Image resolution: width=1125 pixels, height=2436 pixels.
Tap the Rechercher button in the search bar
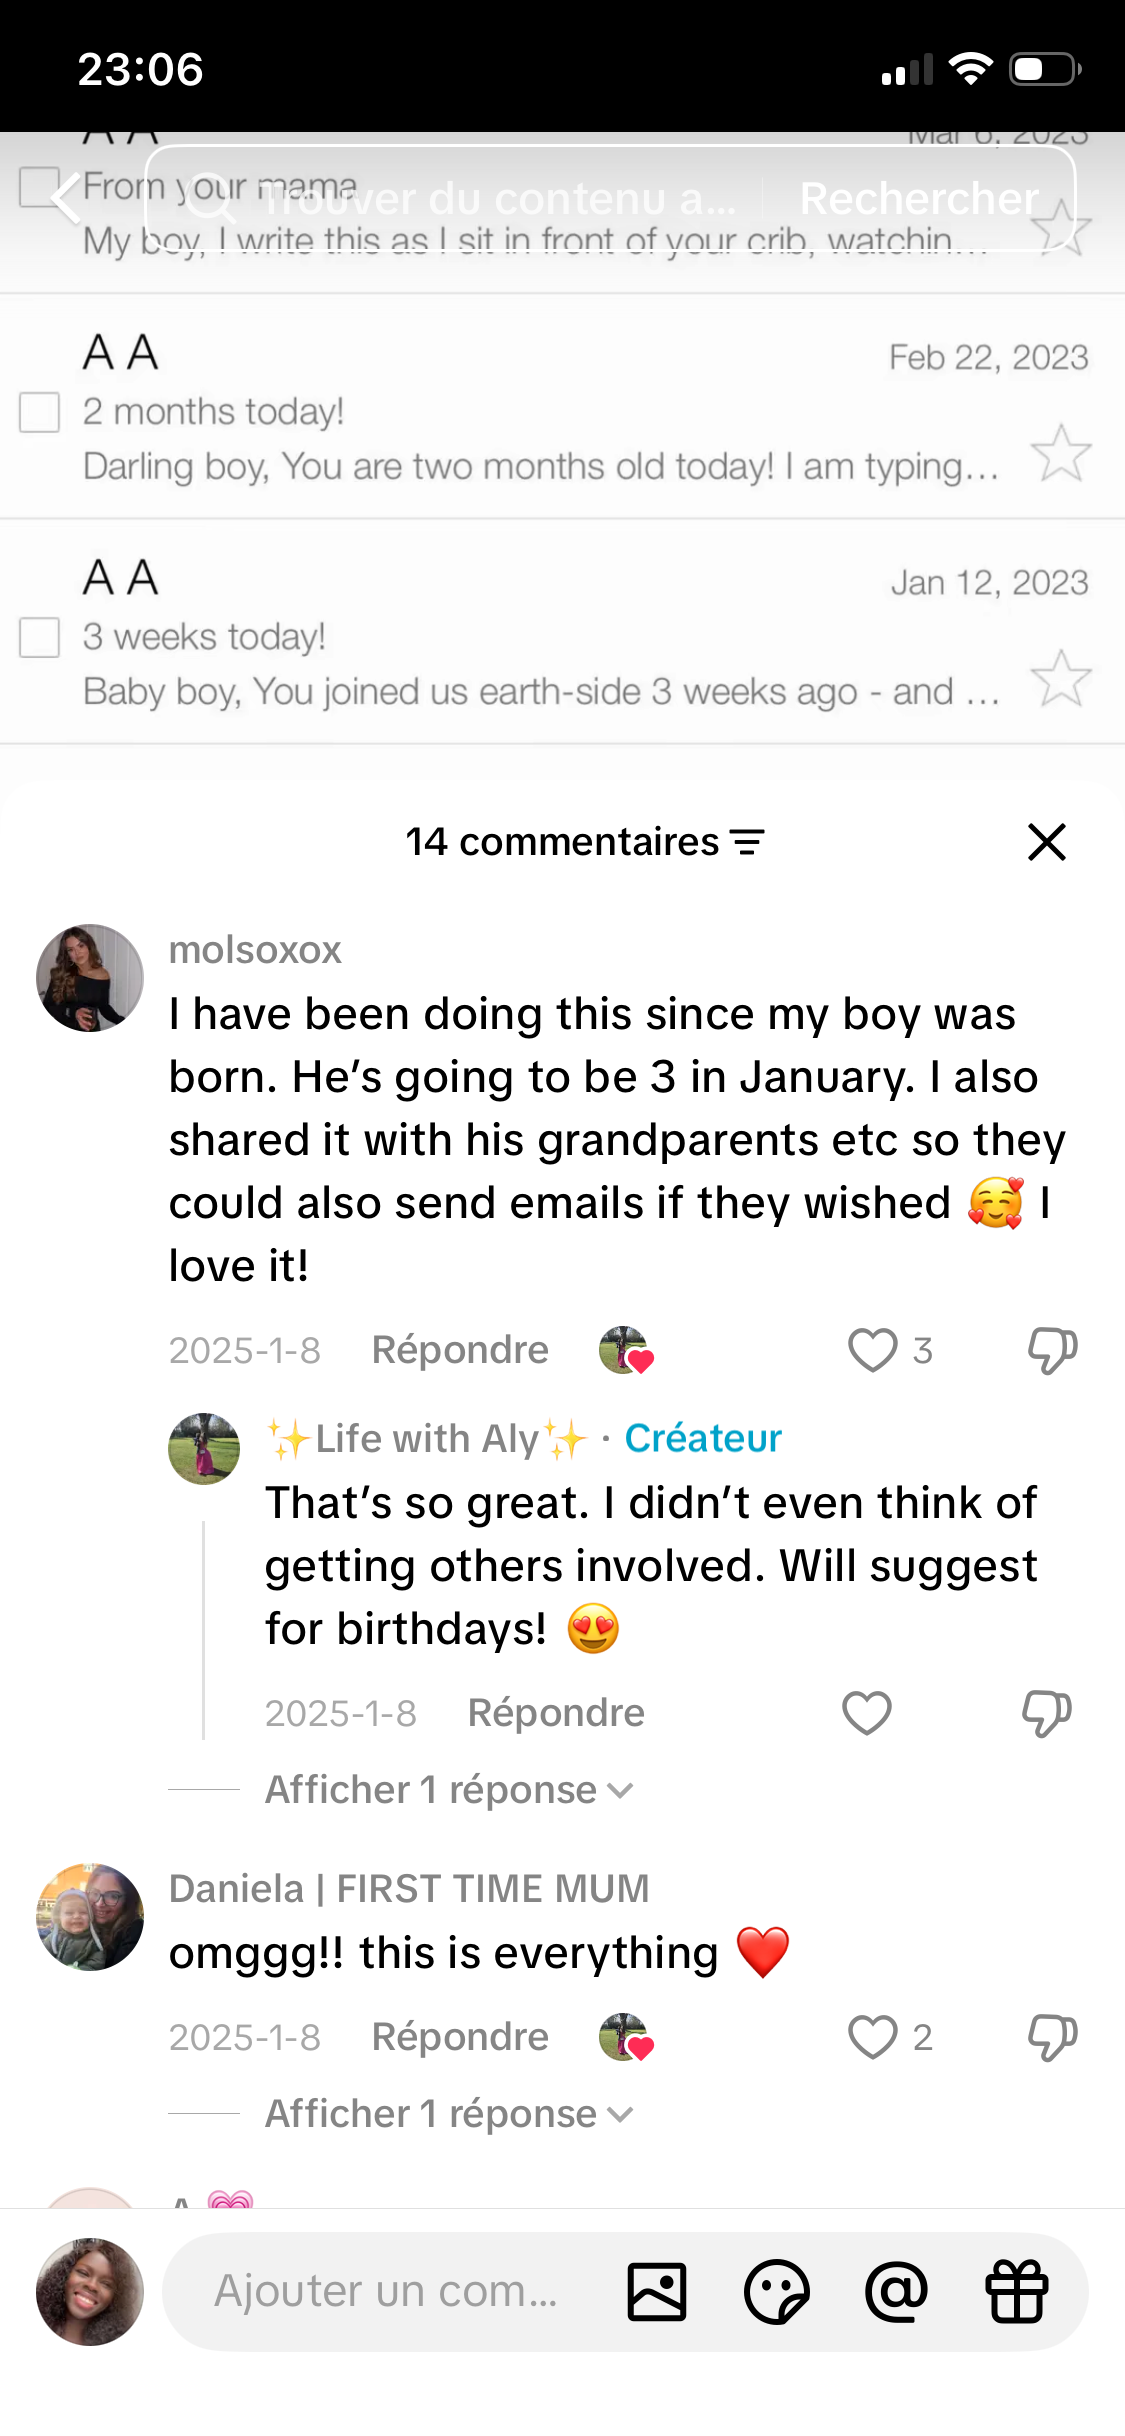coord(919,198)
